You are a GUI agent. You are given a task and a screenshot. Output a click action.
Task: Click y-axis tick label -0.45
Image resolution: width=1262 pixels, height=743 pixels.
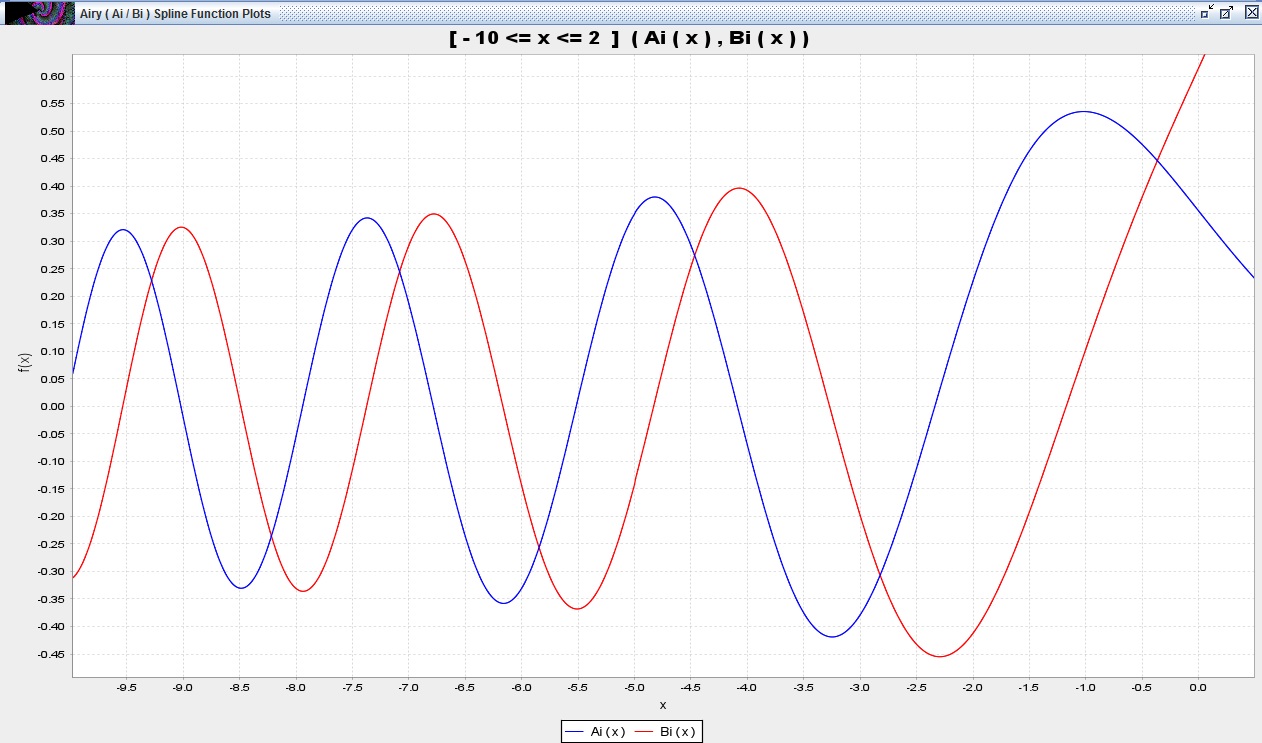click(51, 654)
